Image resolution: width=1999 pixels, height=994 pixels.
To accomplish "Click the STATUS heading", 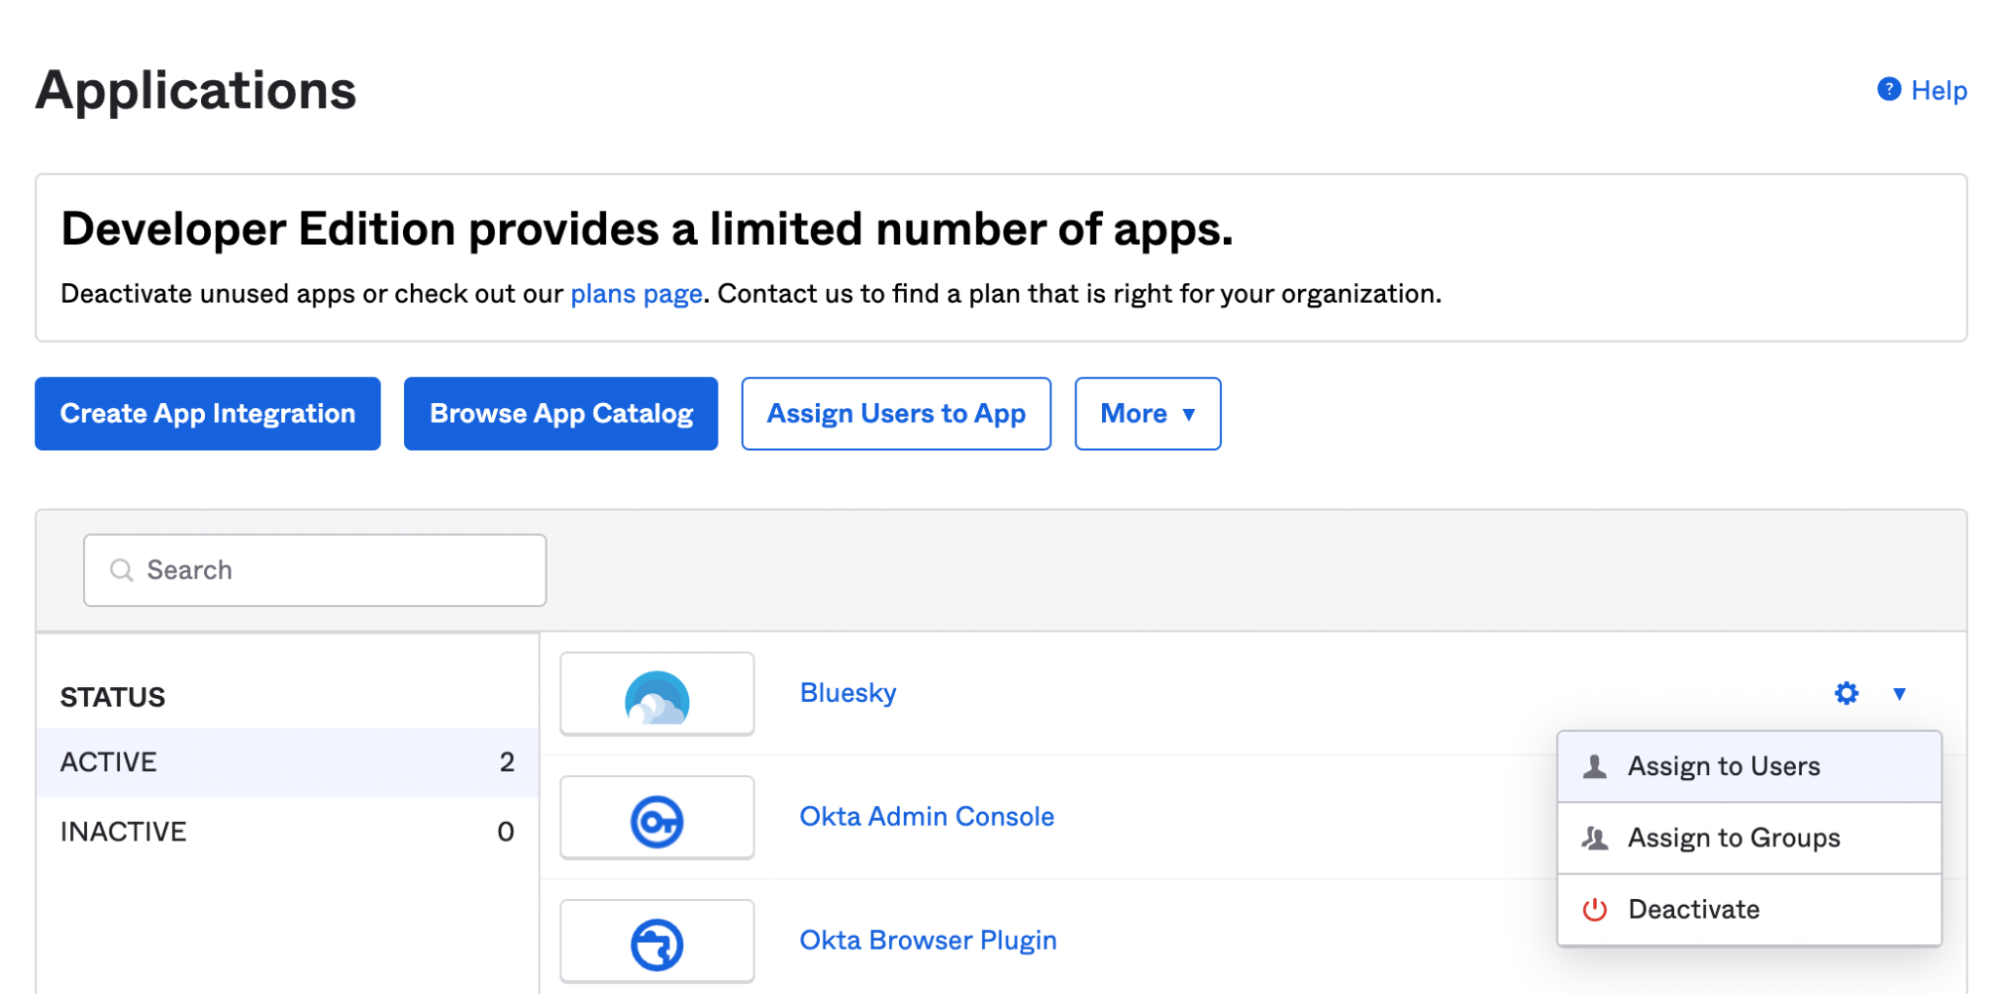I will [113, 697].
